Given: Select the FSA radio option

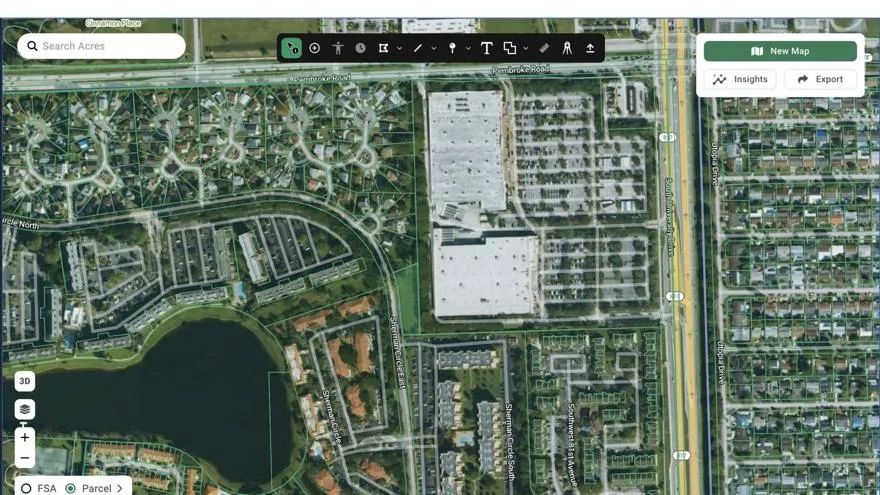Looking at the screenshot, I should (x=26, y=488).
